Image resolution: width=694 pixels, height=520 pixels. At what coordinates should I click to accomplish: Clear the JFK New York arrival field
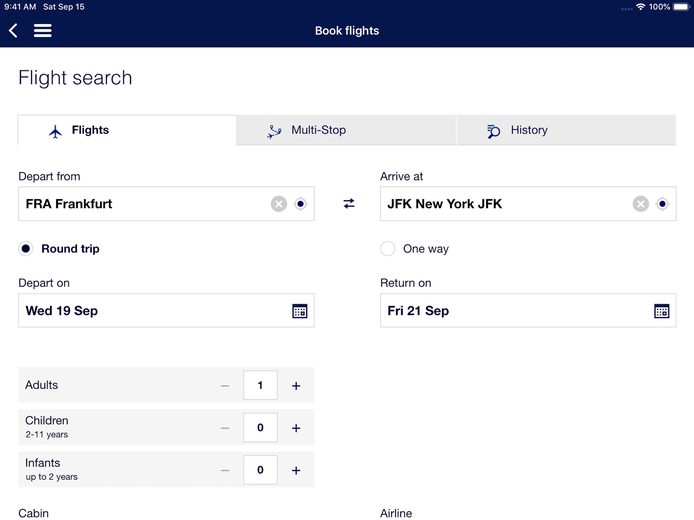tap(640, 204)
